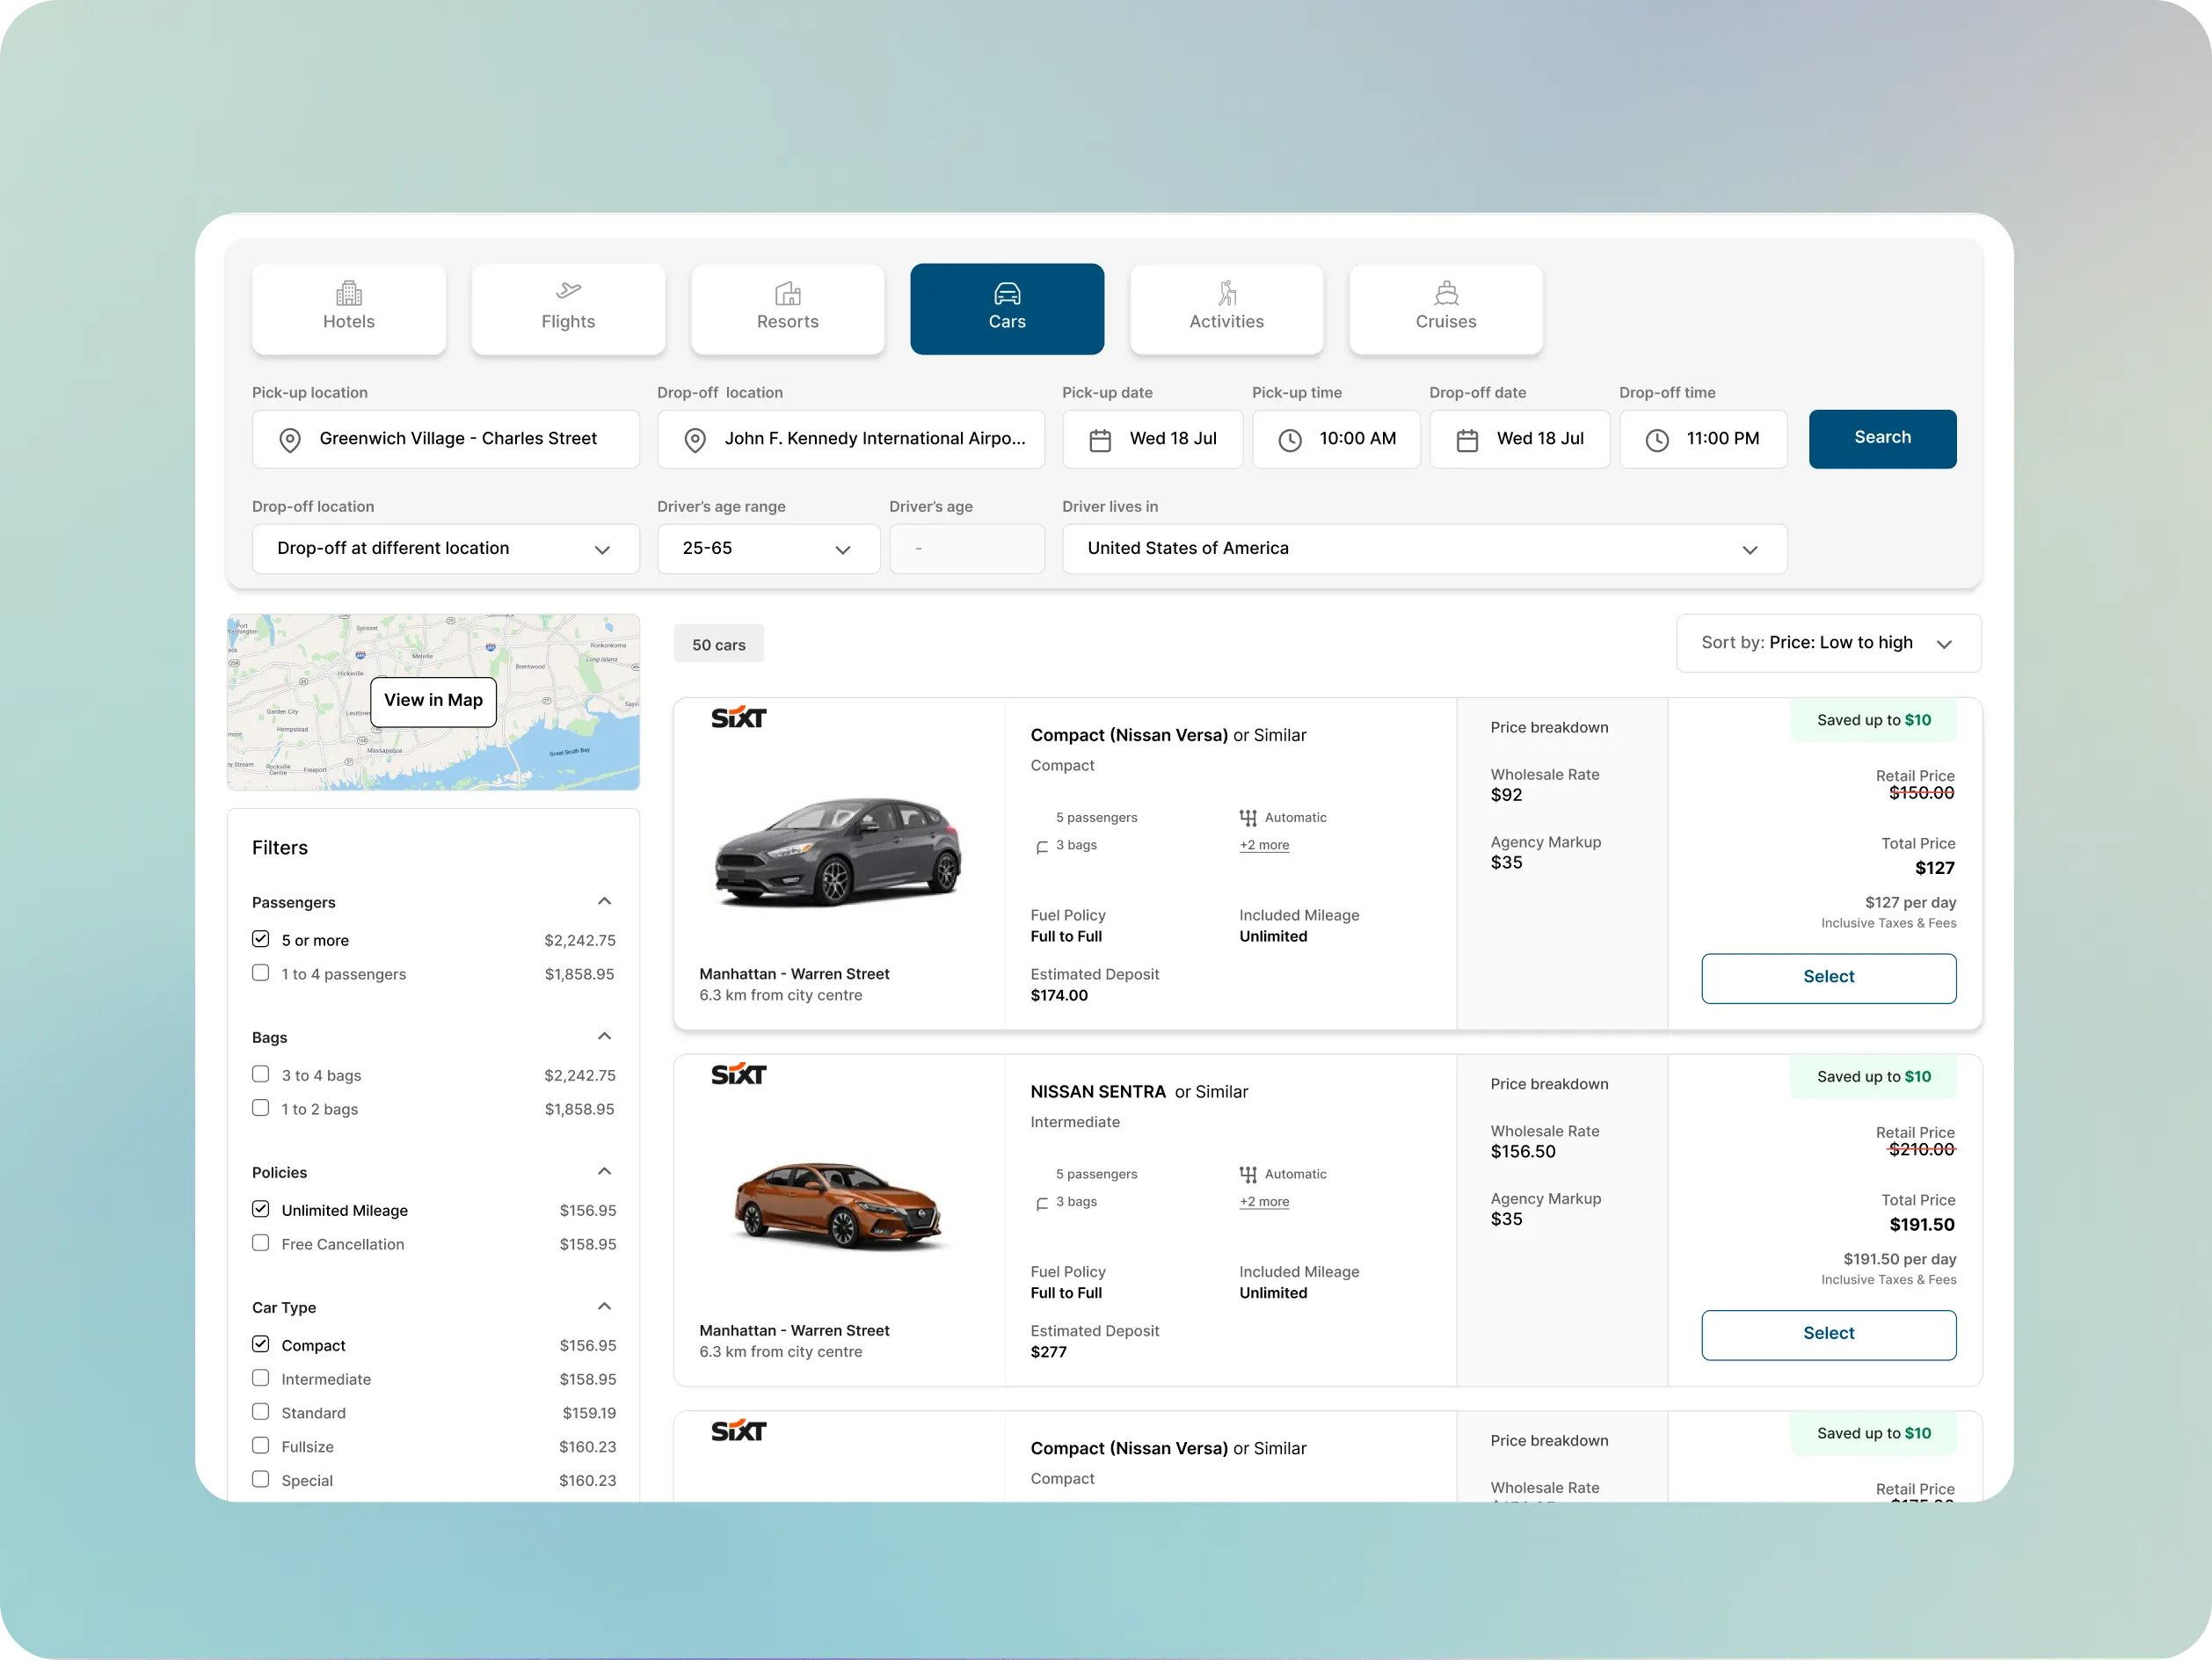Switch to the Flights tab
The image size is (2212, 1660).
click(x=568, y=309)
